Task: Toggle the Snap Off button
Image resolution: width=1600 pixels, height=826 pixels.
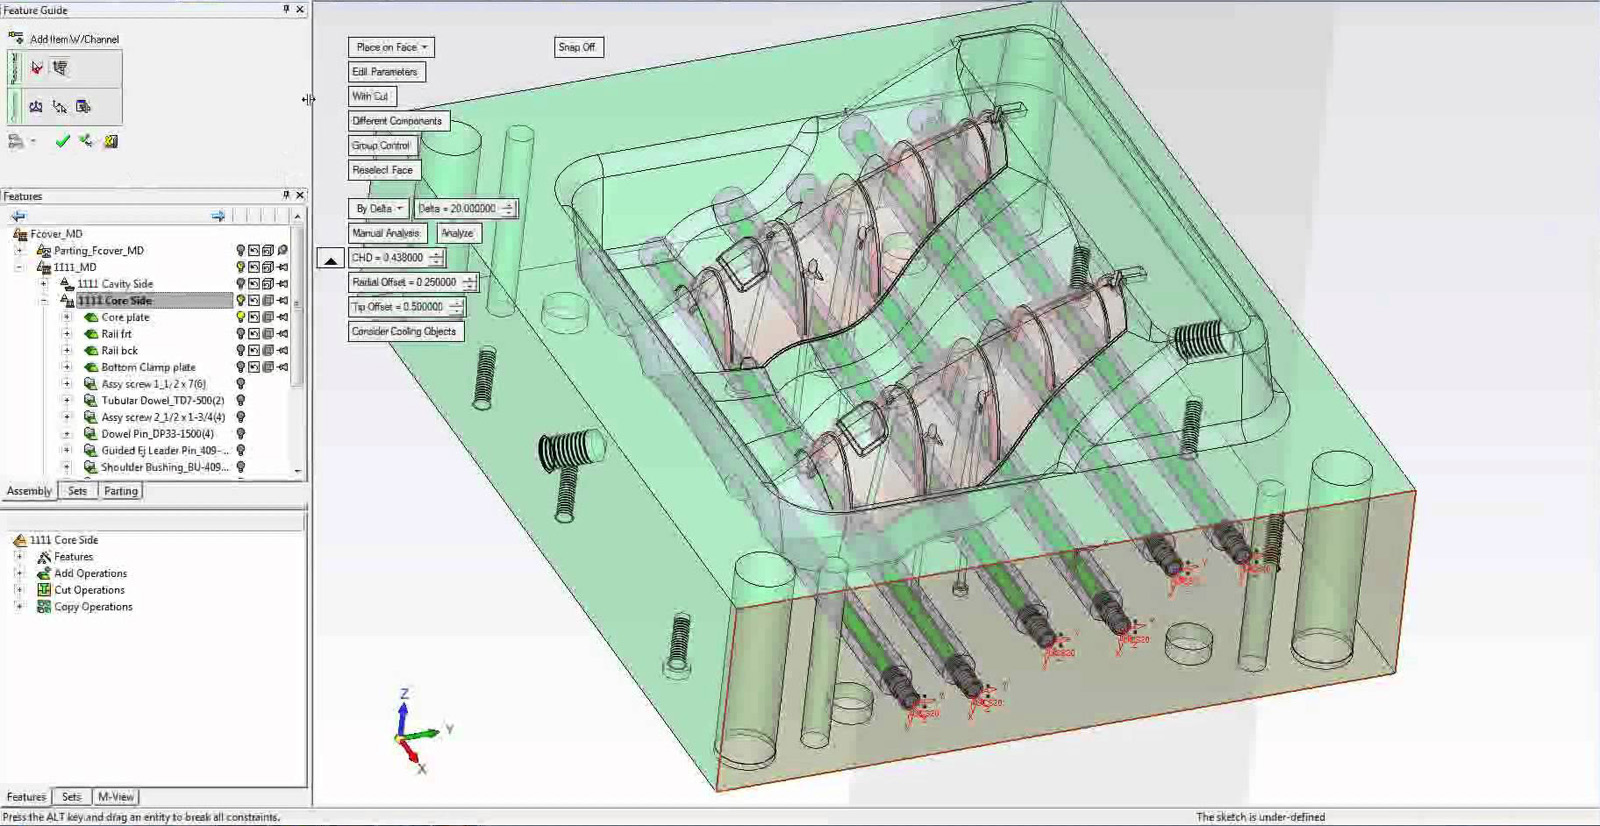Action: (x=578, y=47)
